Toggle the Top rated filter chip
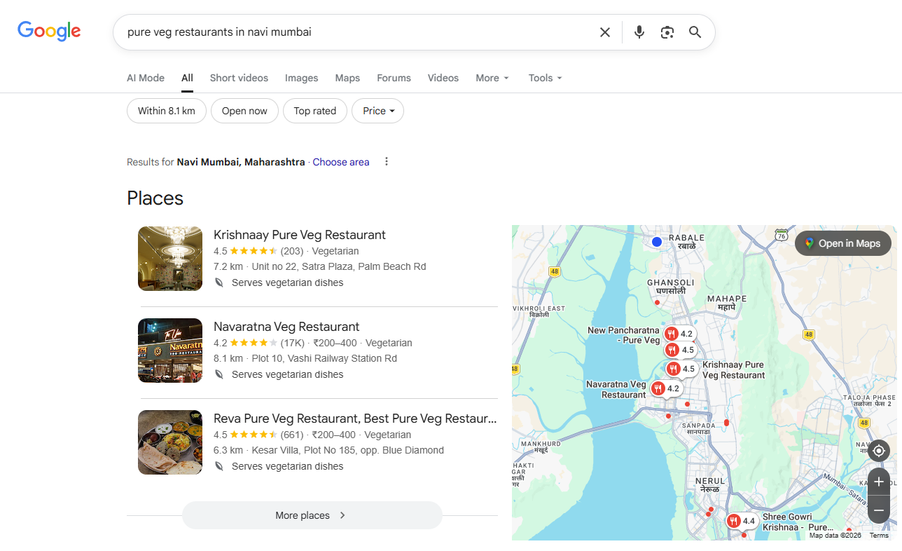Screen dimensions: 902x551 [315, 111]
